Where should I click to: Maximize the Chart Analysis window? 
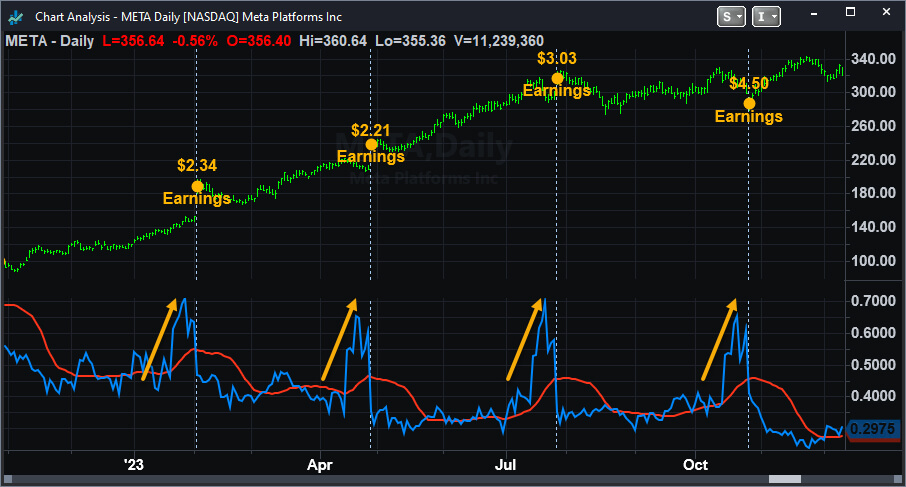click(x=851, y=12)
